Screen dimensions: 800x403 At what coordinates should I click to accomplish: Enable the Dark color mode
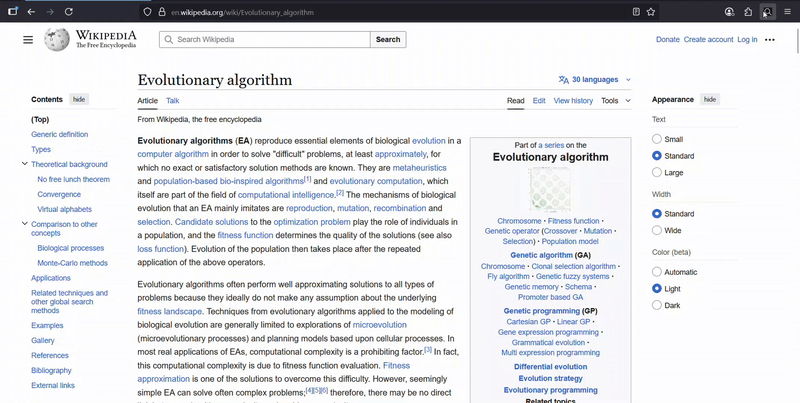657,305
